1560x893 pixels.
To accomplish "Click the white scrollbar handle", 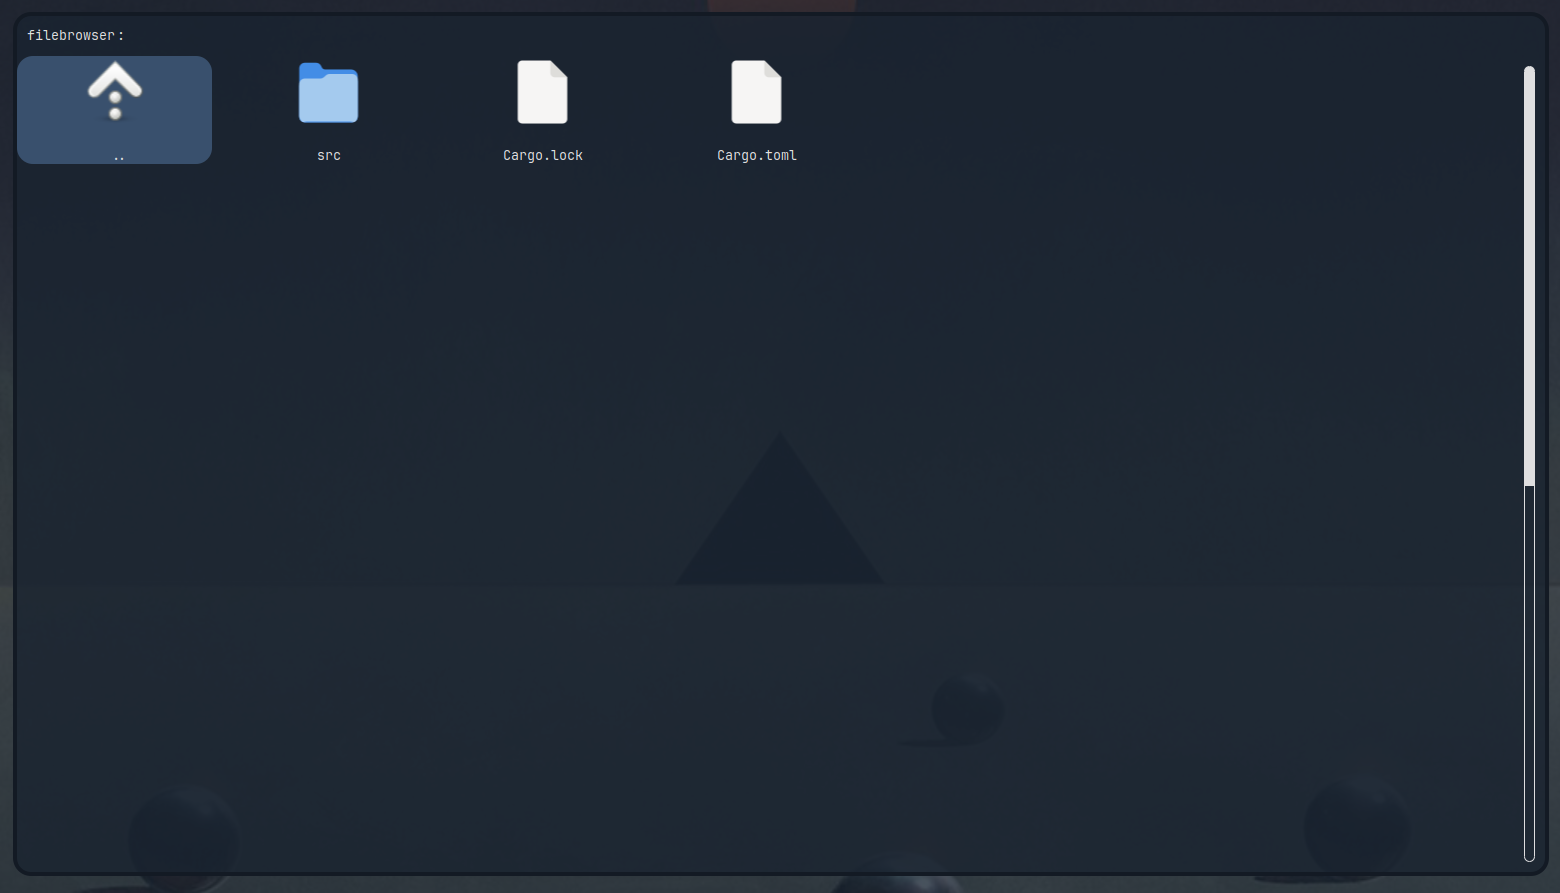I will coord(1529,275).
